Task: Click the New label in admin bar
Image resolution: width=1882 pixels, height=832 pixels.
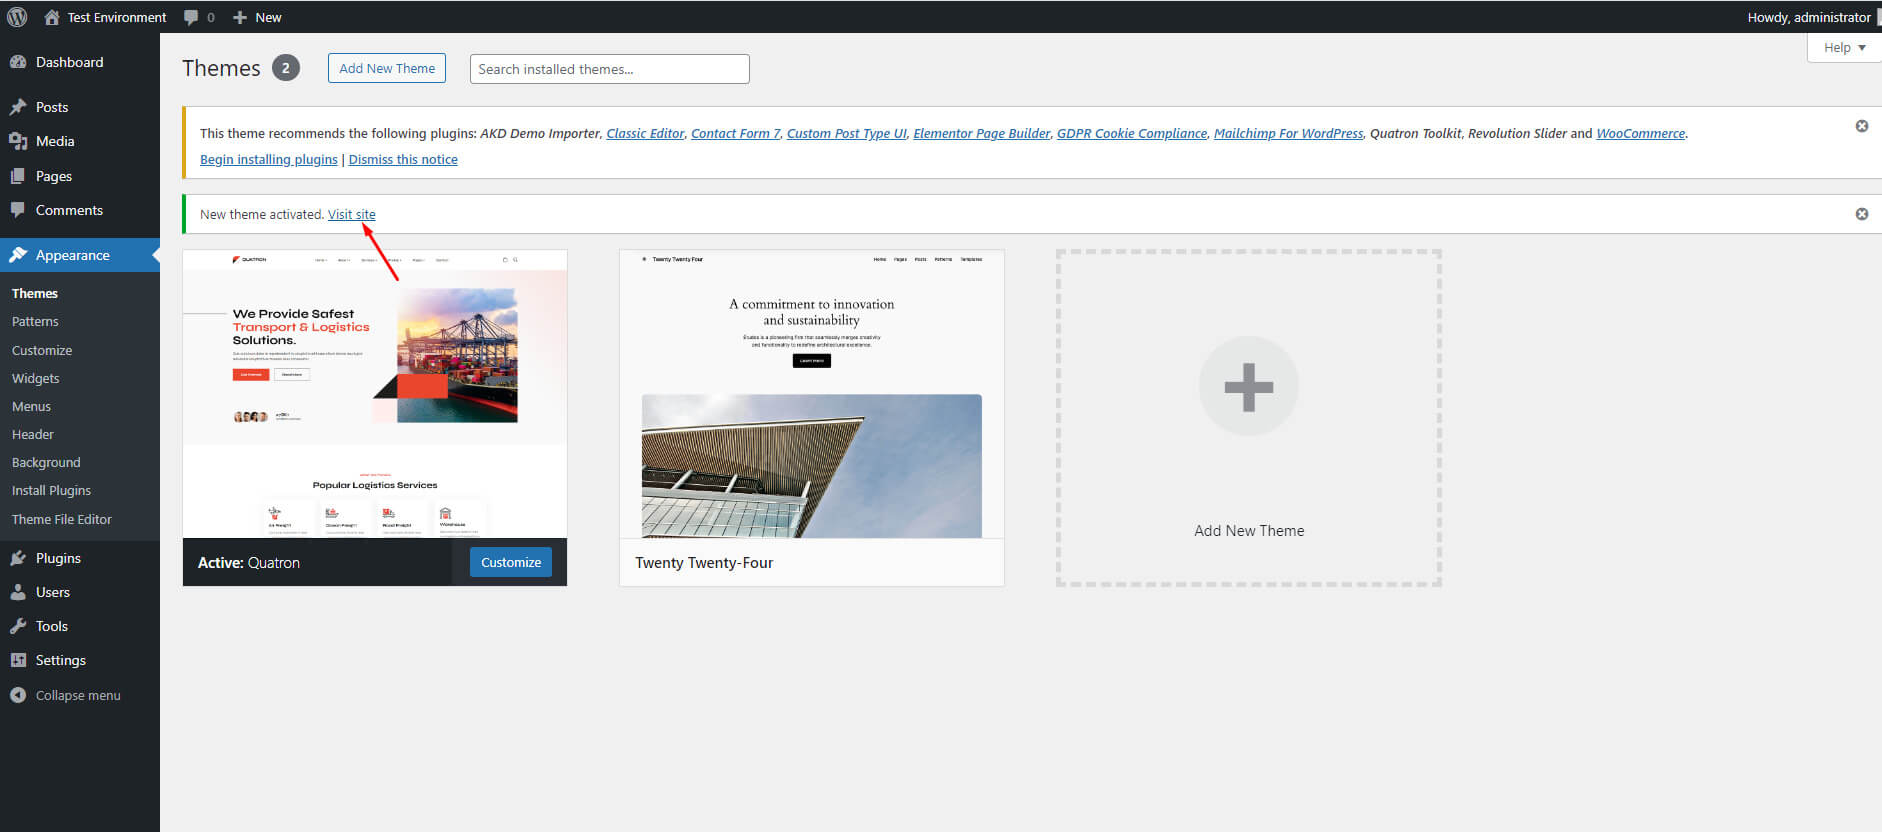Action: coord(268,17)
